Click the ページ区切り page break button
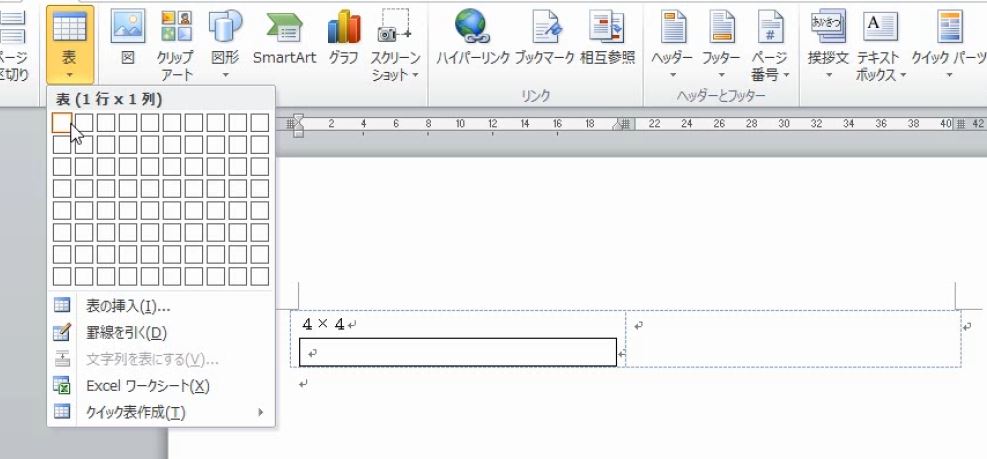The width and height of the screenshot is (987, 459). point(14,45)
